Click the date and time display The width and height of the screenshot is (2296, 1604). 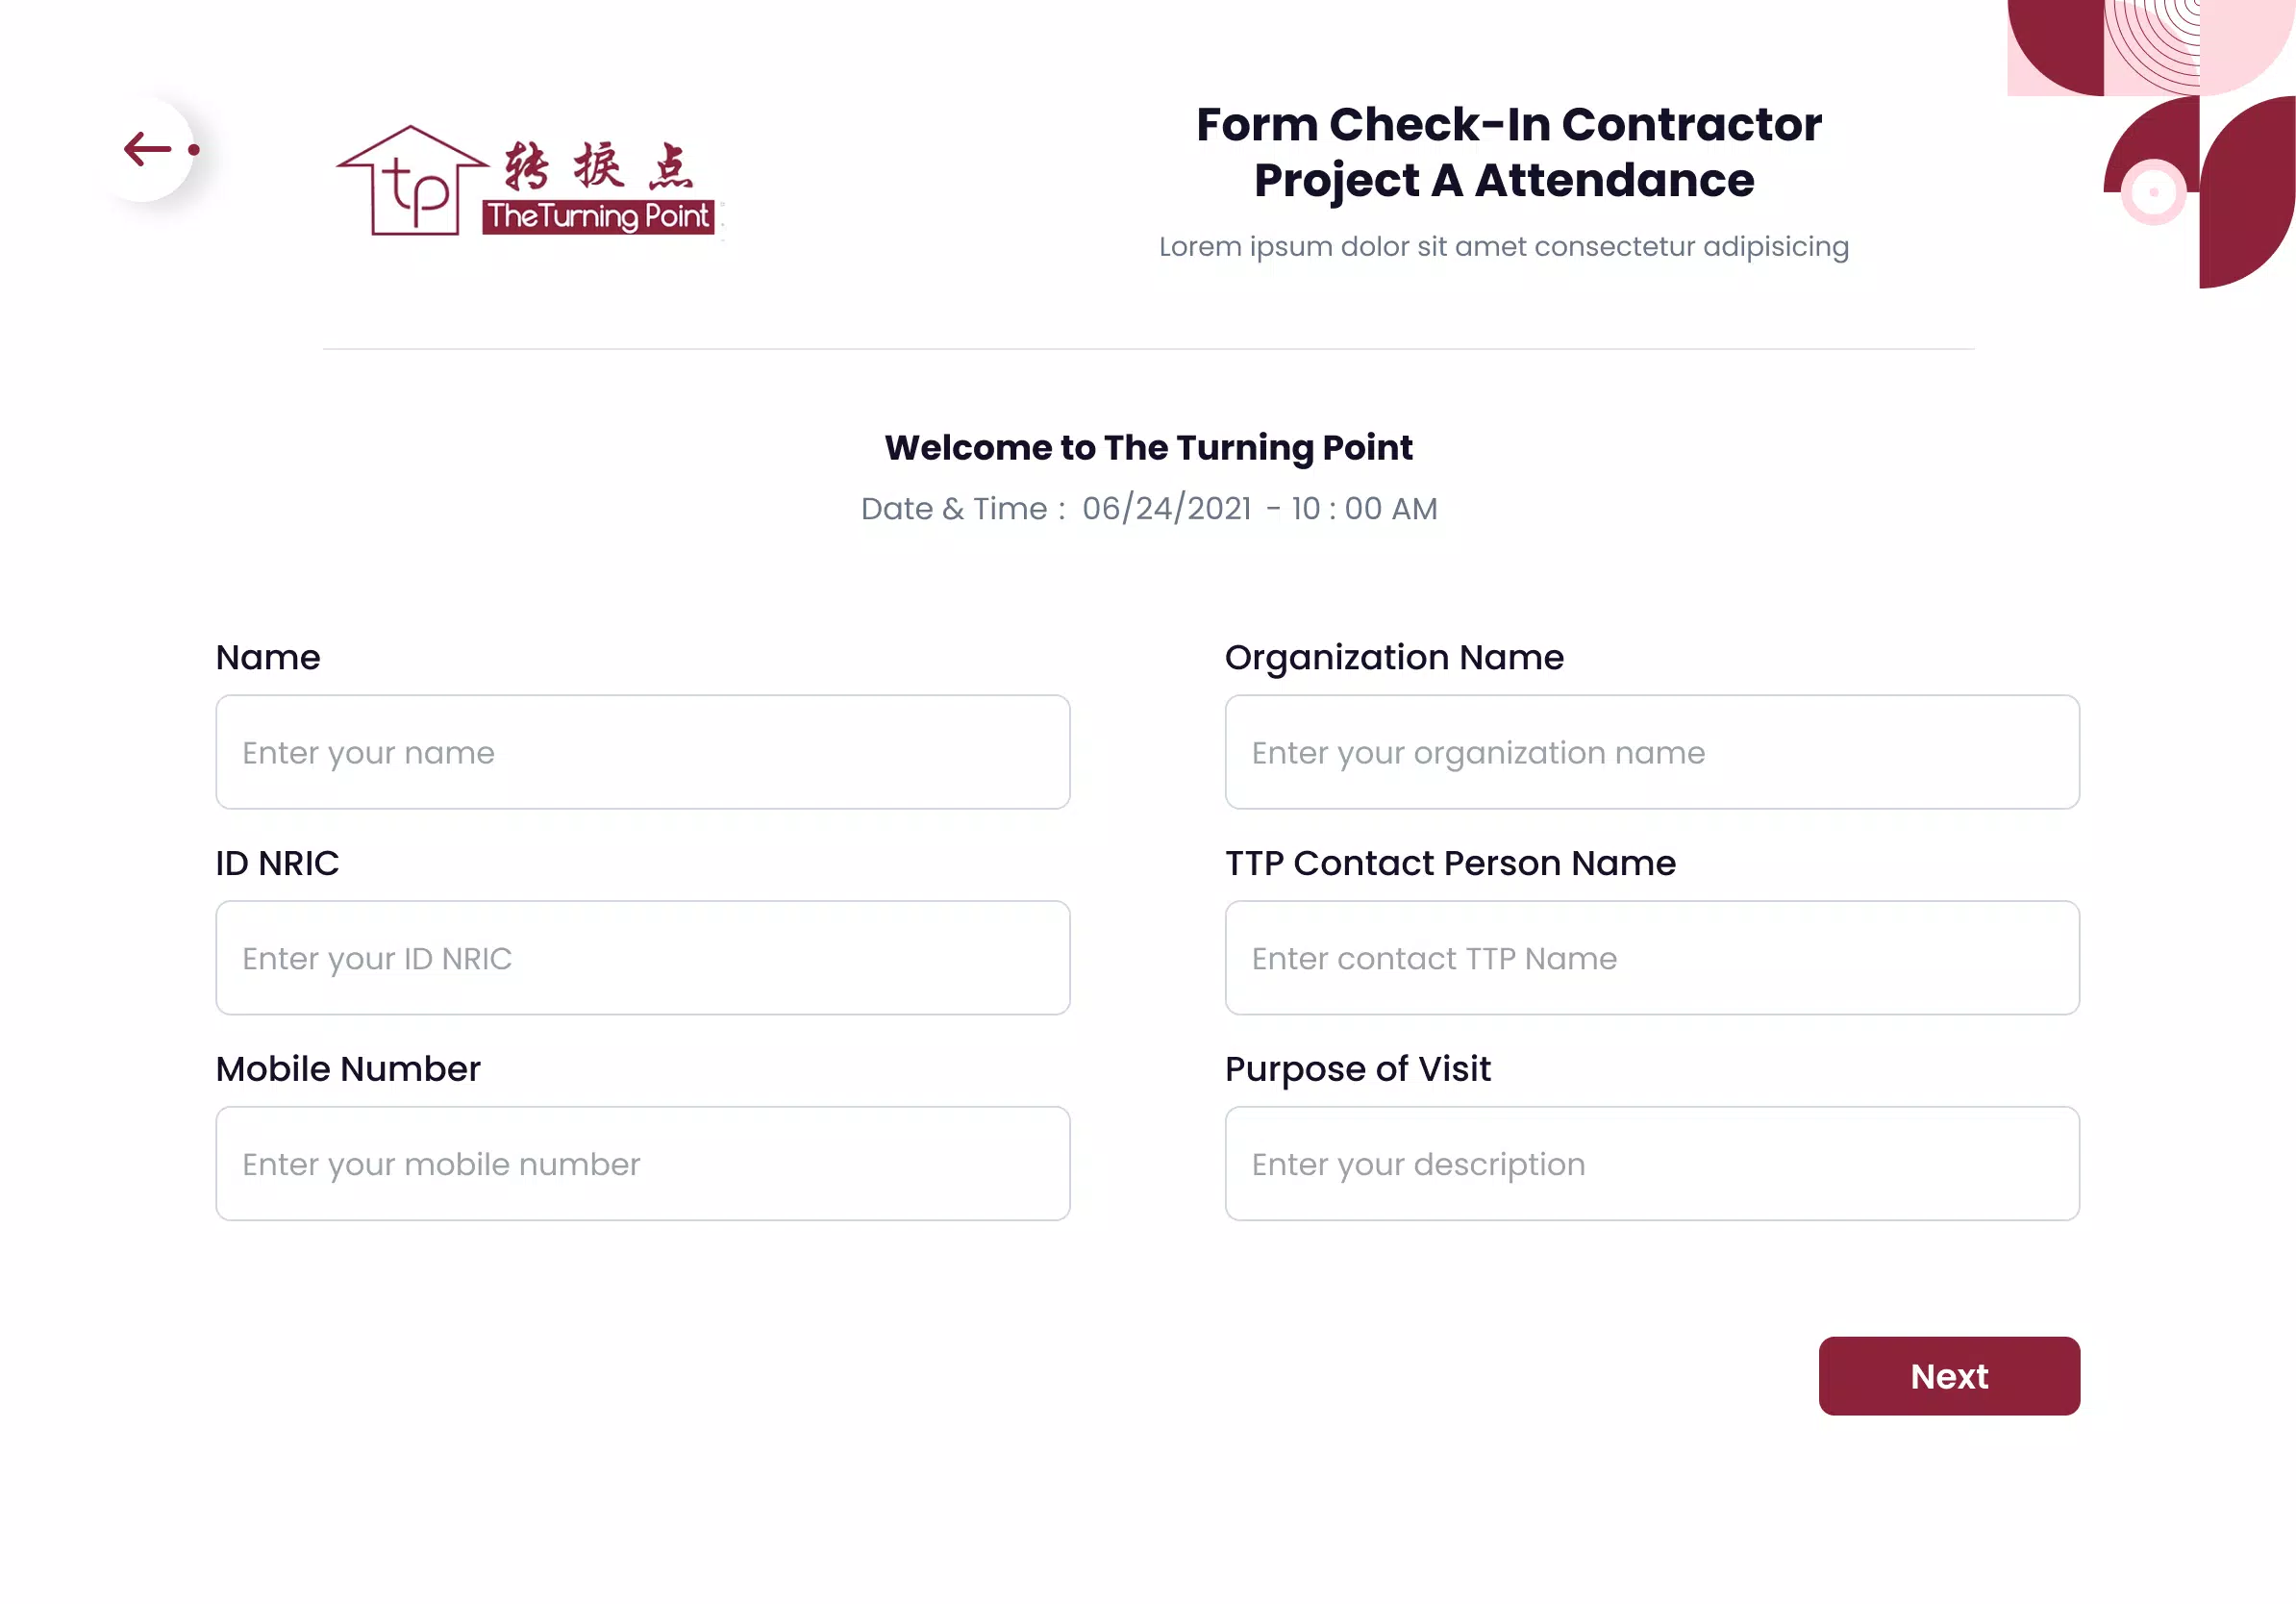tap(1148, 508)
